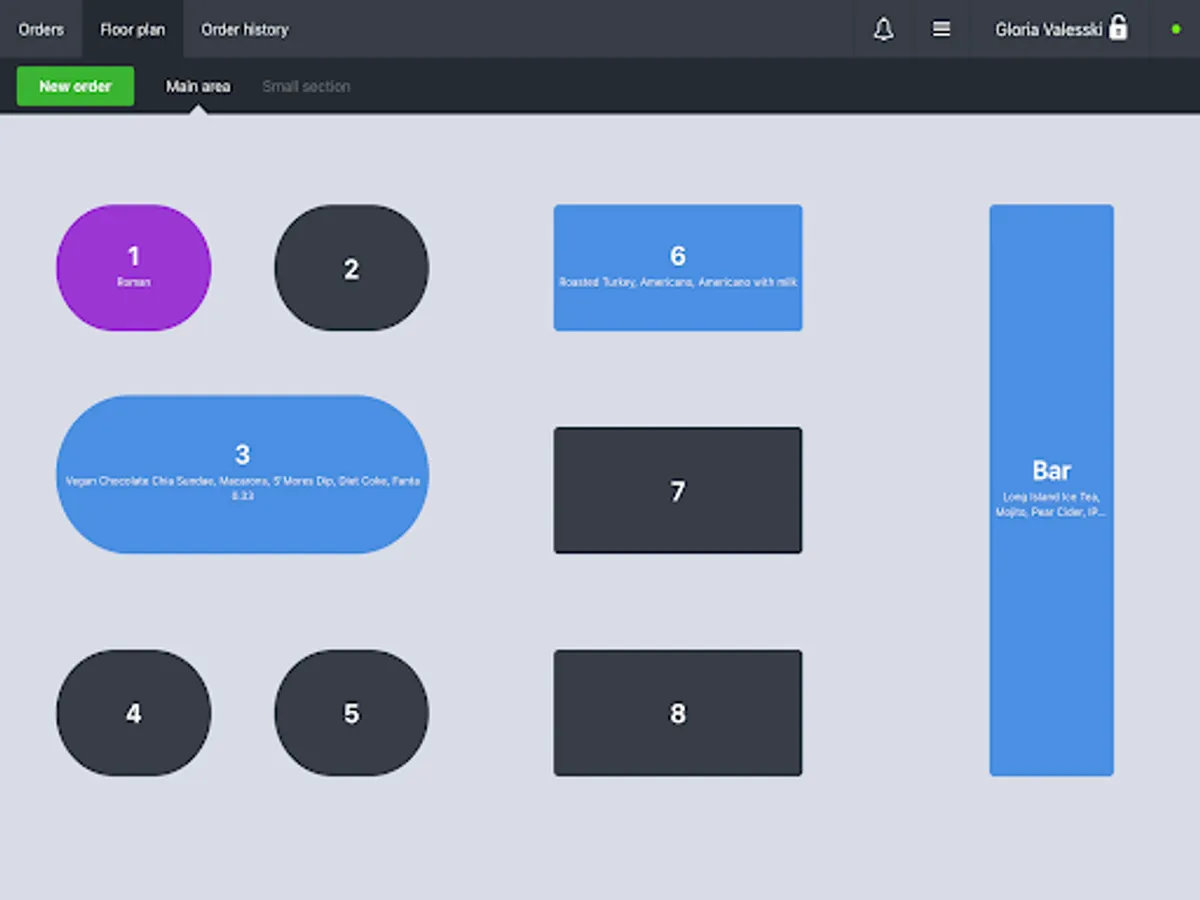The height and width of the screenshot is (900, 1200).
Task: Click the New order button
Action: click(x=74, y=86)
